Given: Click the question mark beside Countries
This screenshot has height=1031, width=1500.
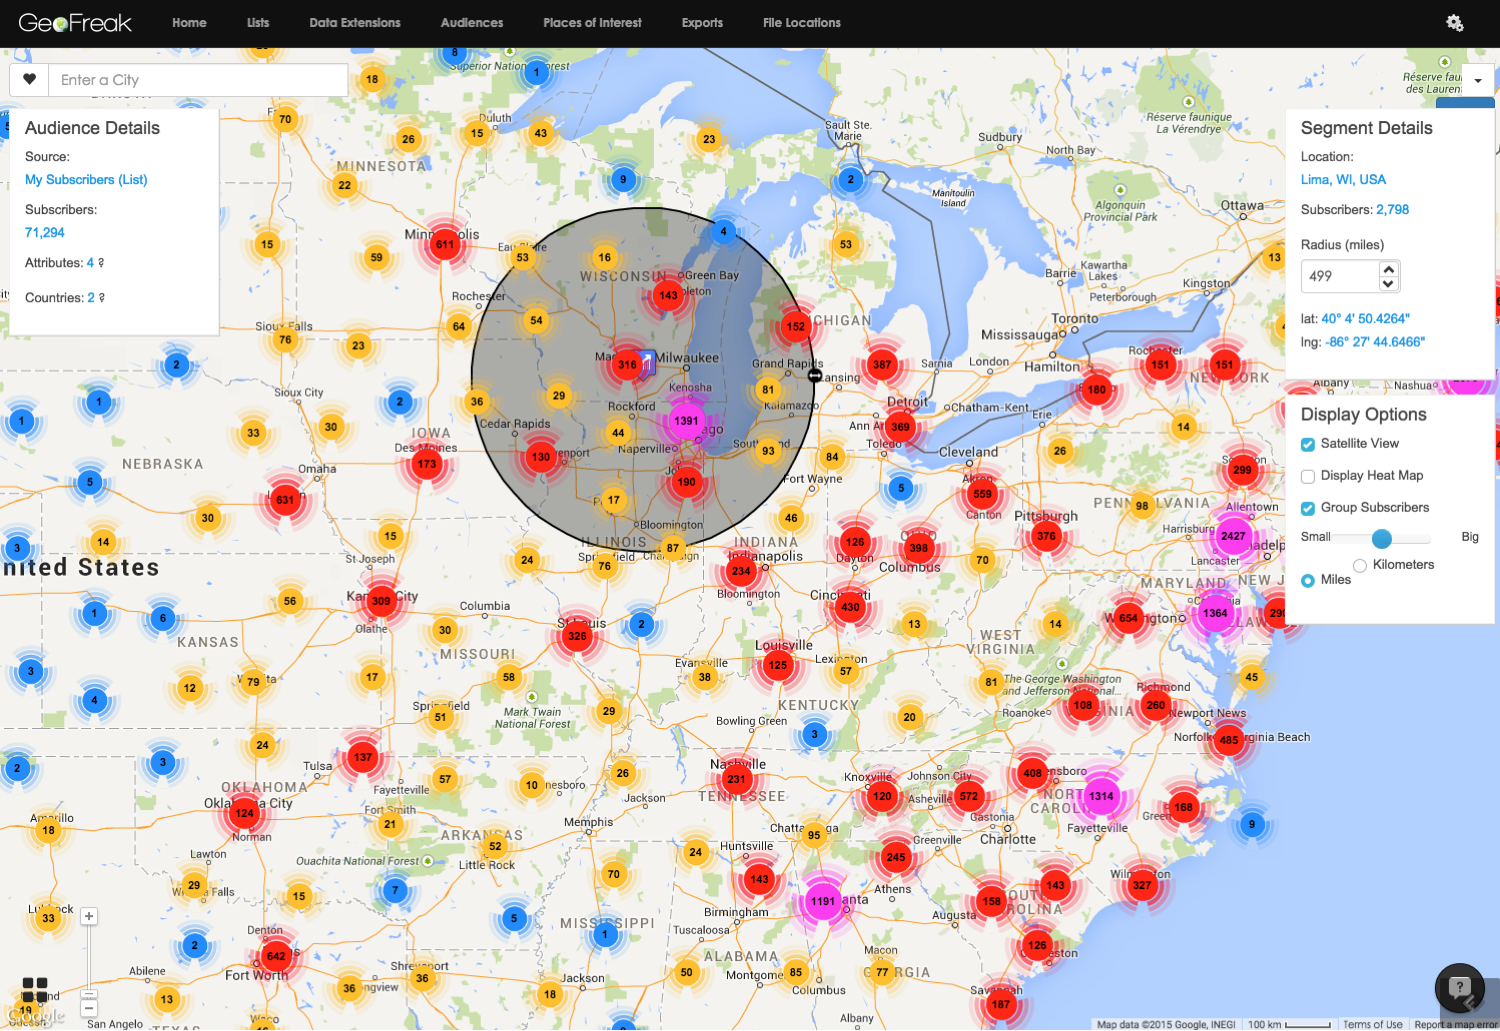Looking at the screenshot, I should pyautogui.click(x=102, y=298).
